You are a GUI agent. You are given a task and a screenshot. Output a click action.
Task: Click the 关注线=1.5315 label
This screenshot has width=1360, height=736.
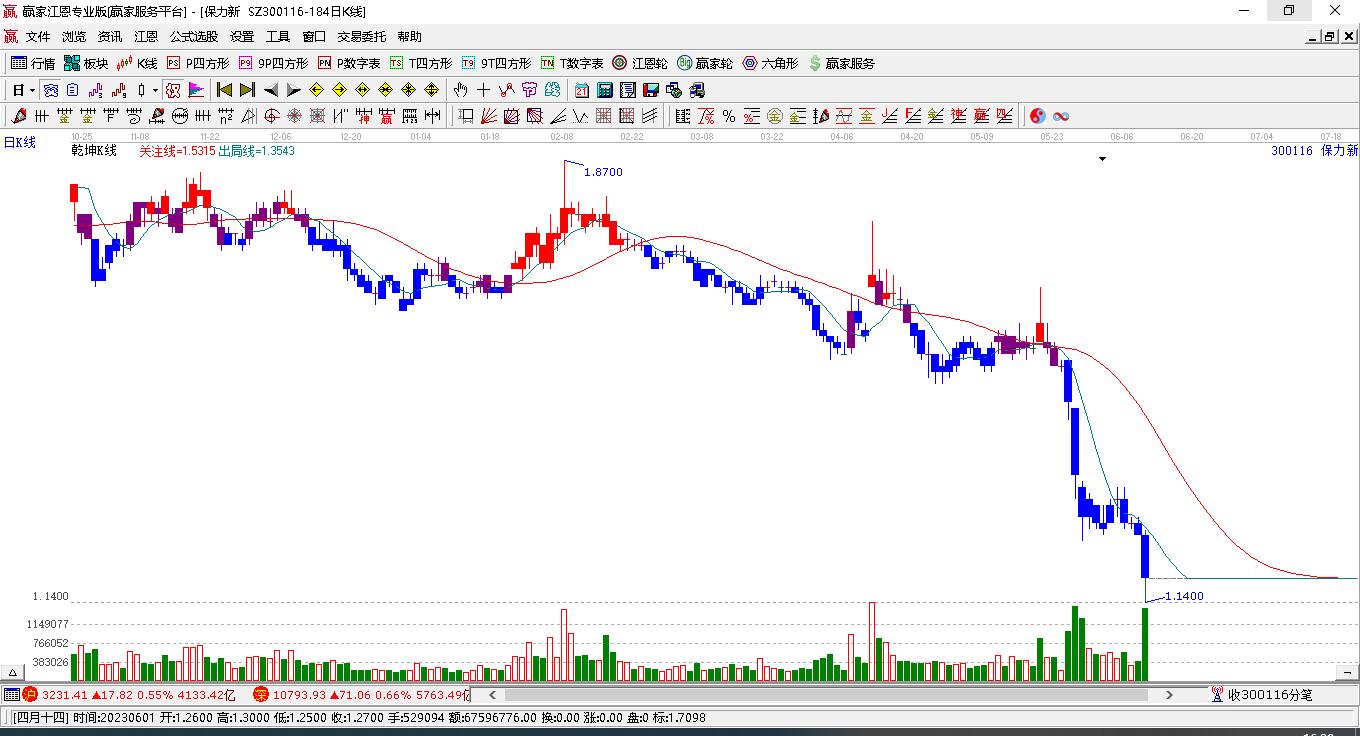(x=177, y=151)
